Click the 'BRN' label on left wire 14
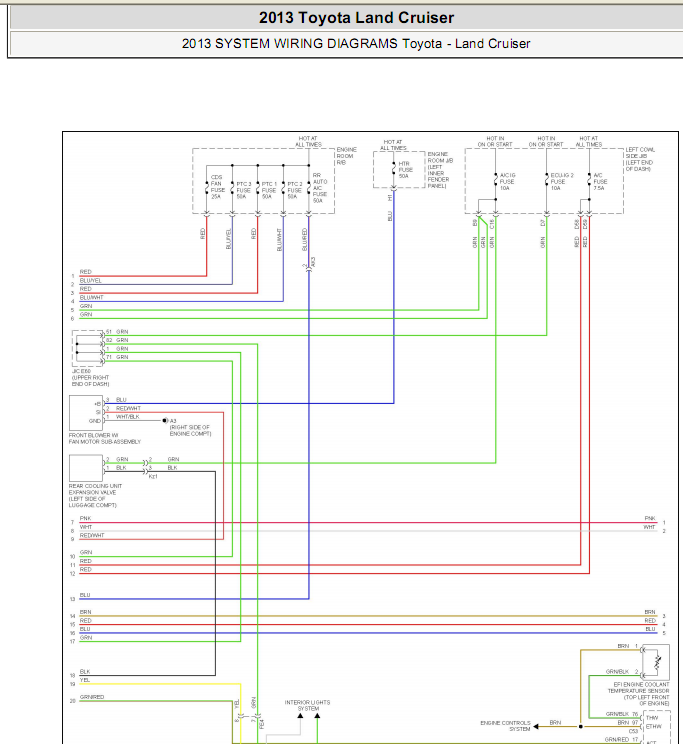Screen dimensions: 683x744 (x=85, y=612)
